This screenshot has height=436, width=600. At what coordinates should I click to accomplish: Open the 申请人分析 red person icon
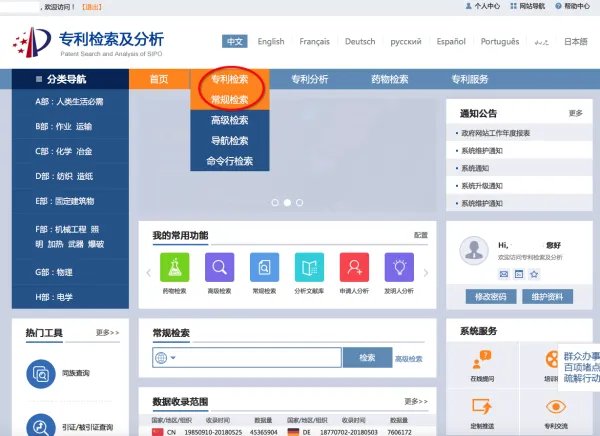[x=354, y=267]
